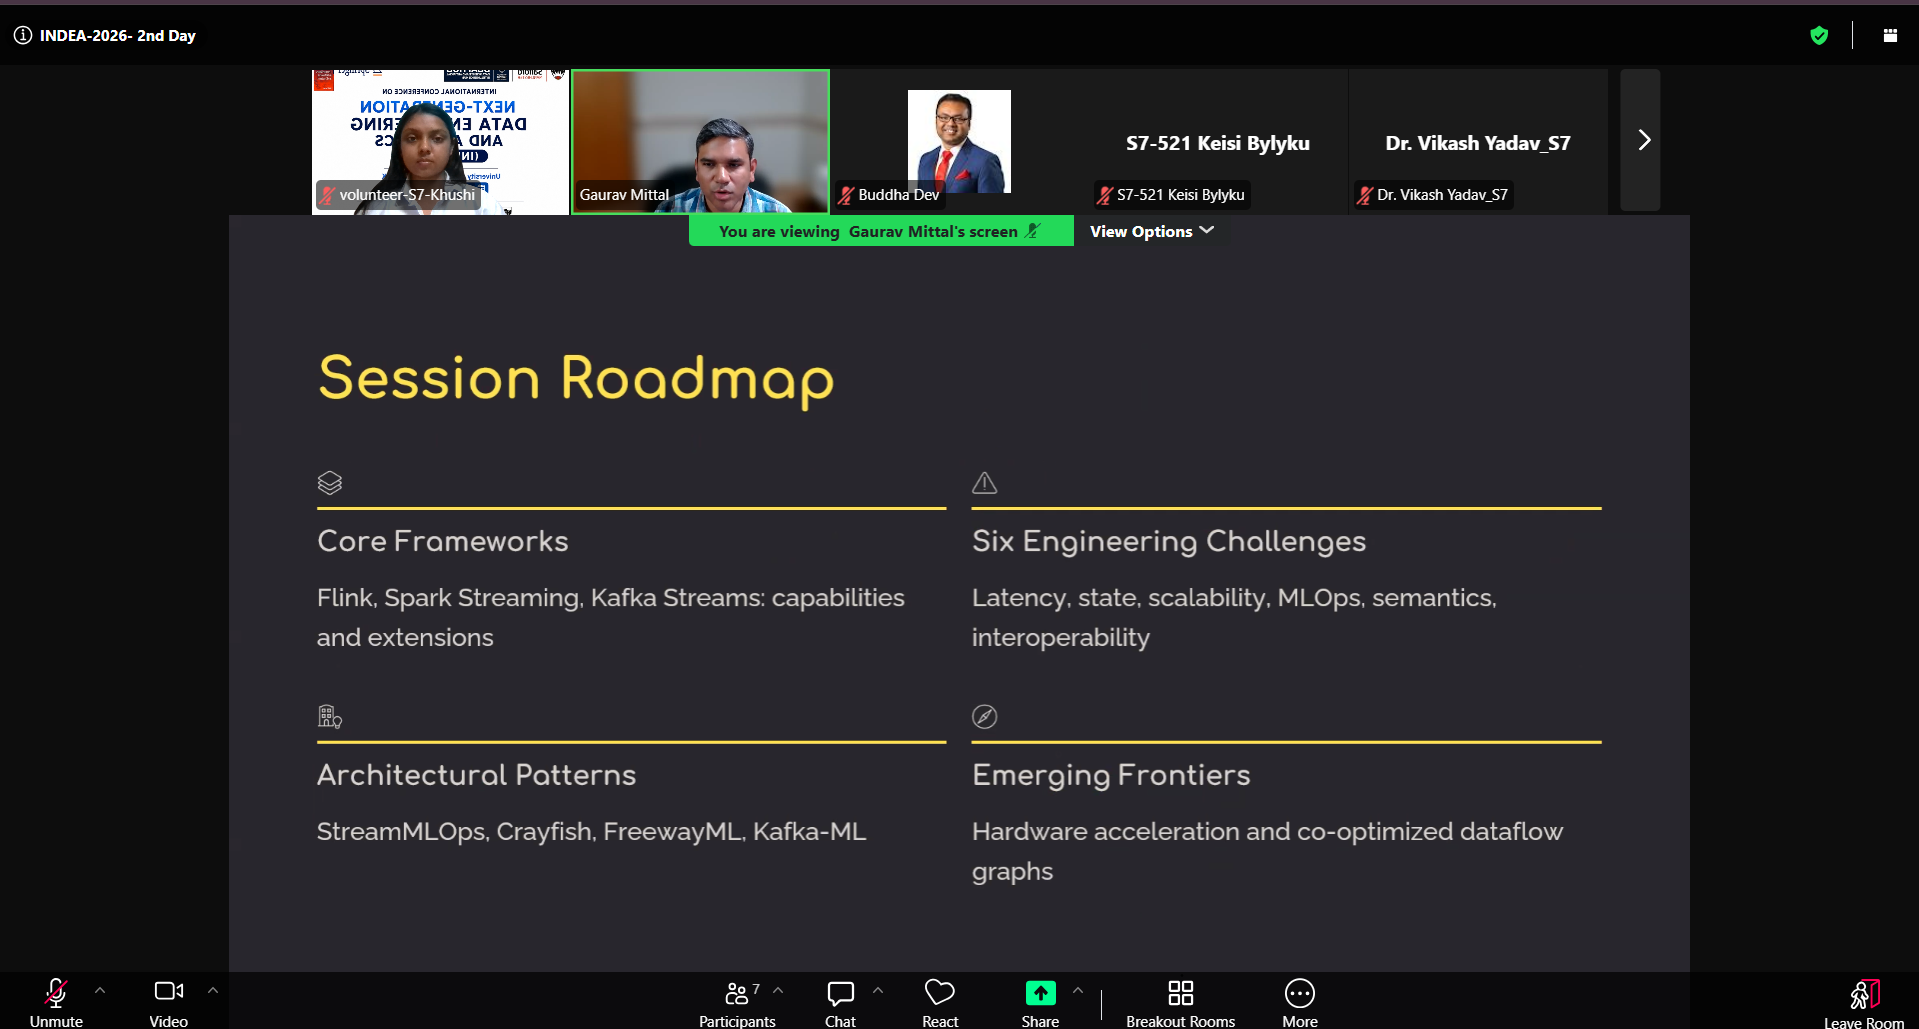Start video with the camera button
Viewport: 1919px width, 1029px height.
(168, 1002)
